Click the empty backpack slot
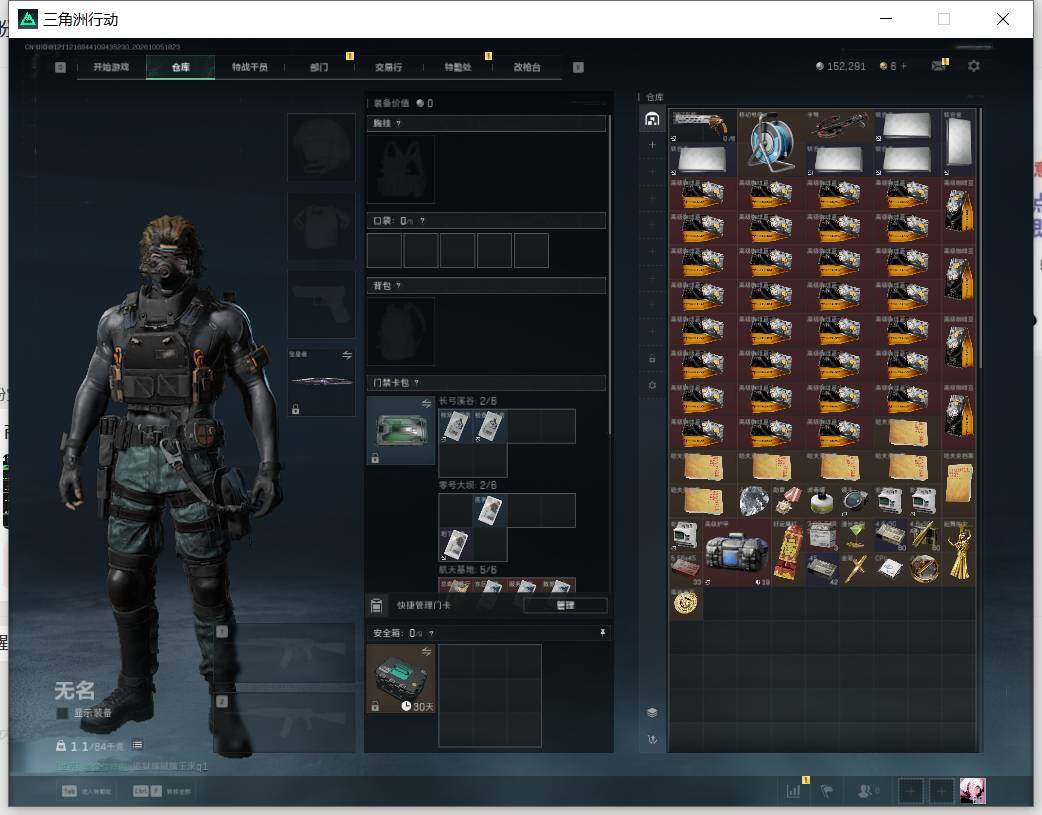Viewport: 1042px width, 815px height. 401,332
